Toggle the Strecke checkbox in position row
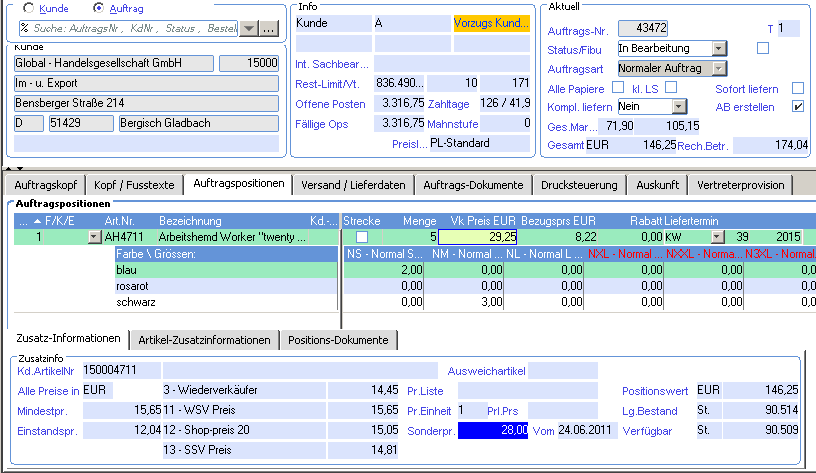The width and height of the screenshot is (816, 473). [362, 237]
